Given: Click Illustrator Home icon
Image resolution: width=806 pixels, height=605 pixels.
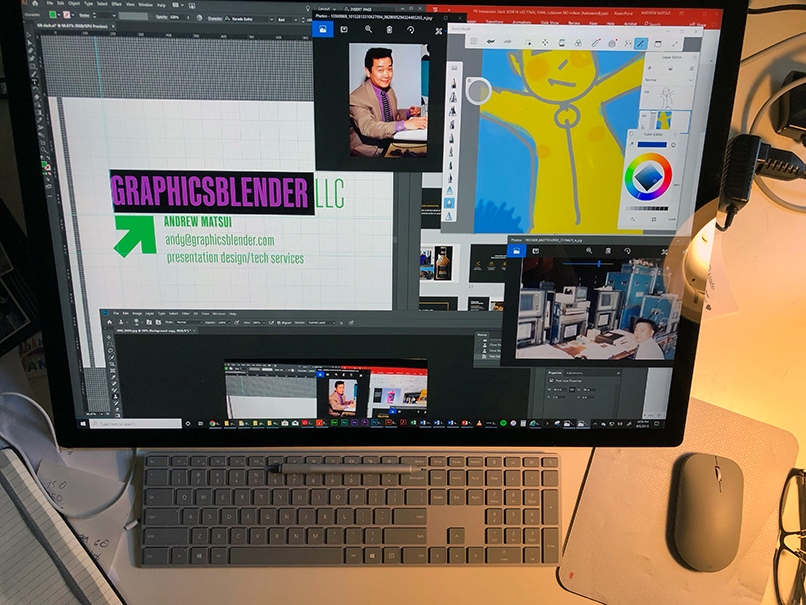Looking at the screenshot, I should click(35, 3).
